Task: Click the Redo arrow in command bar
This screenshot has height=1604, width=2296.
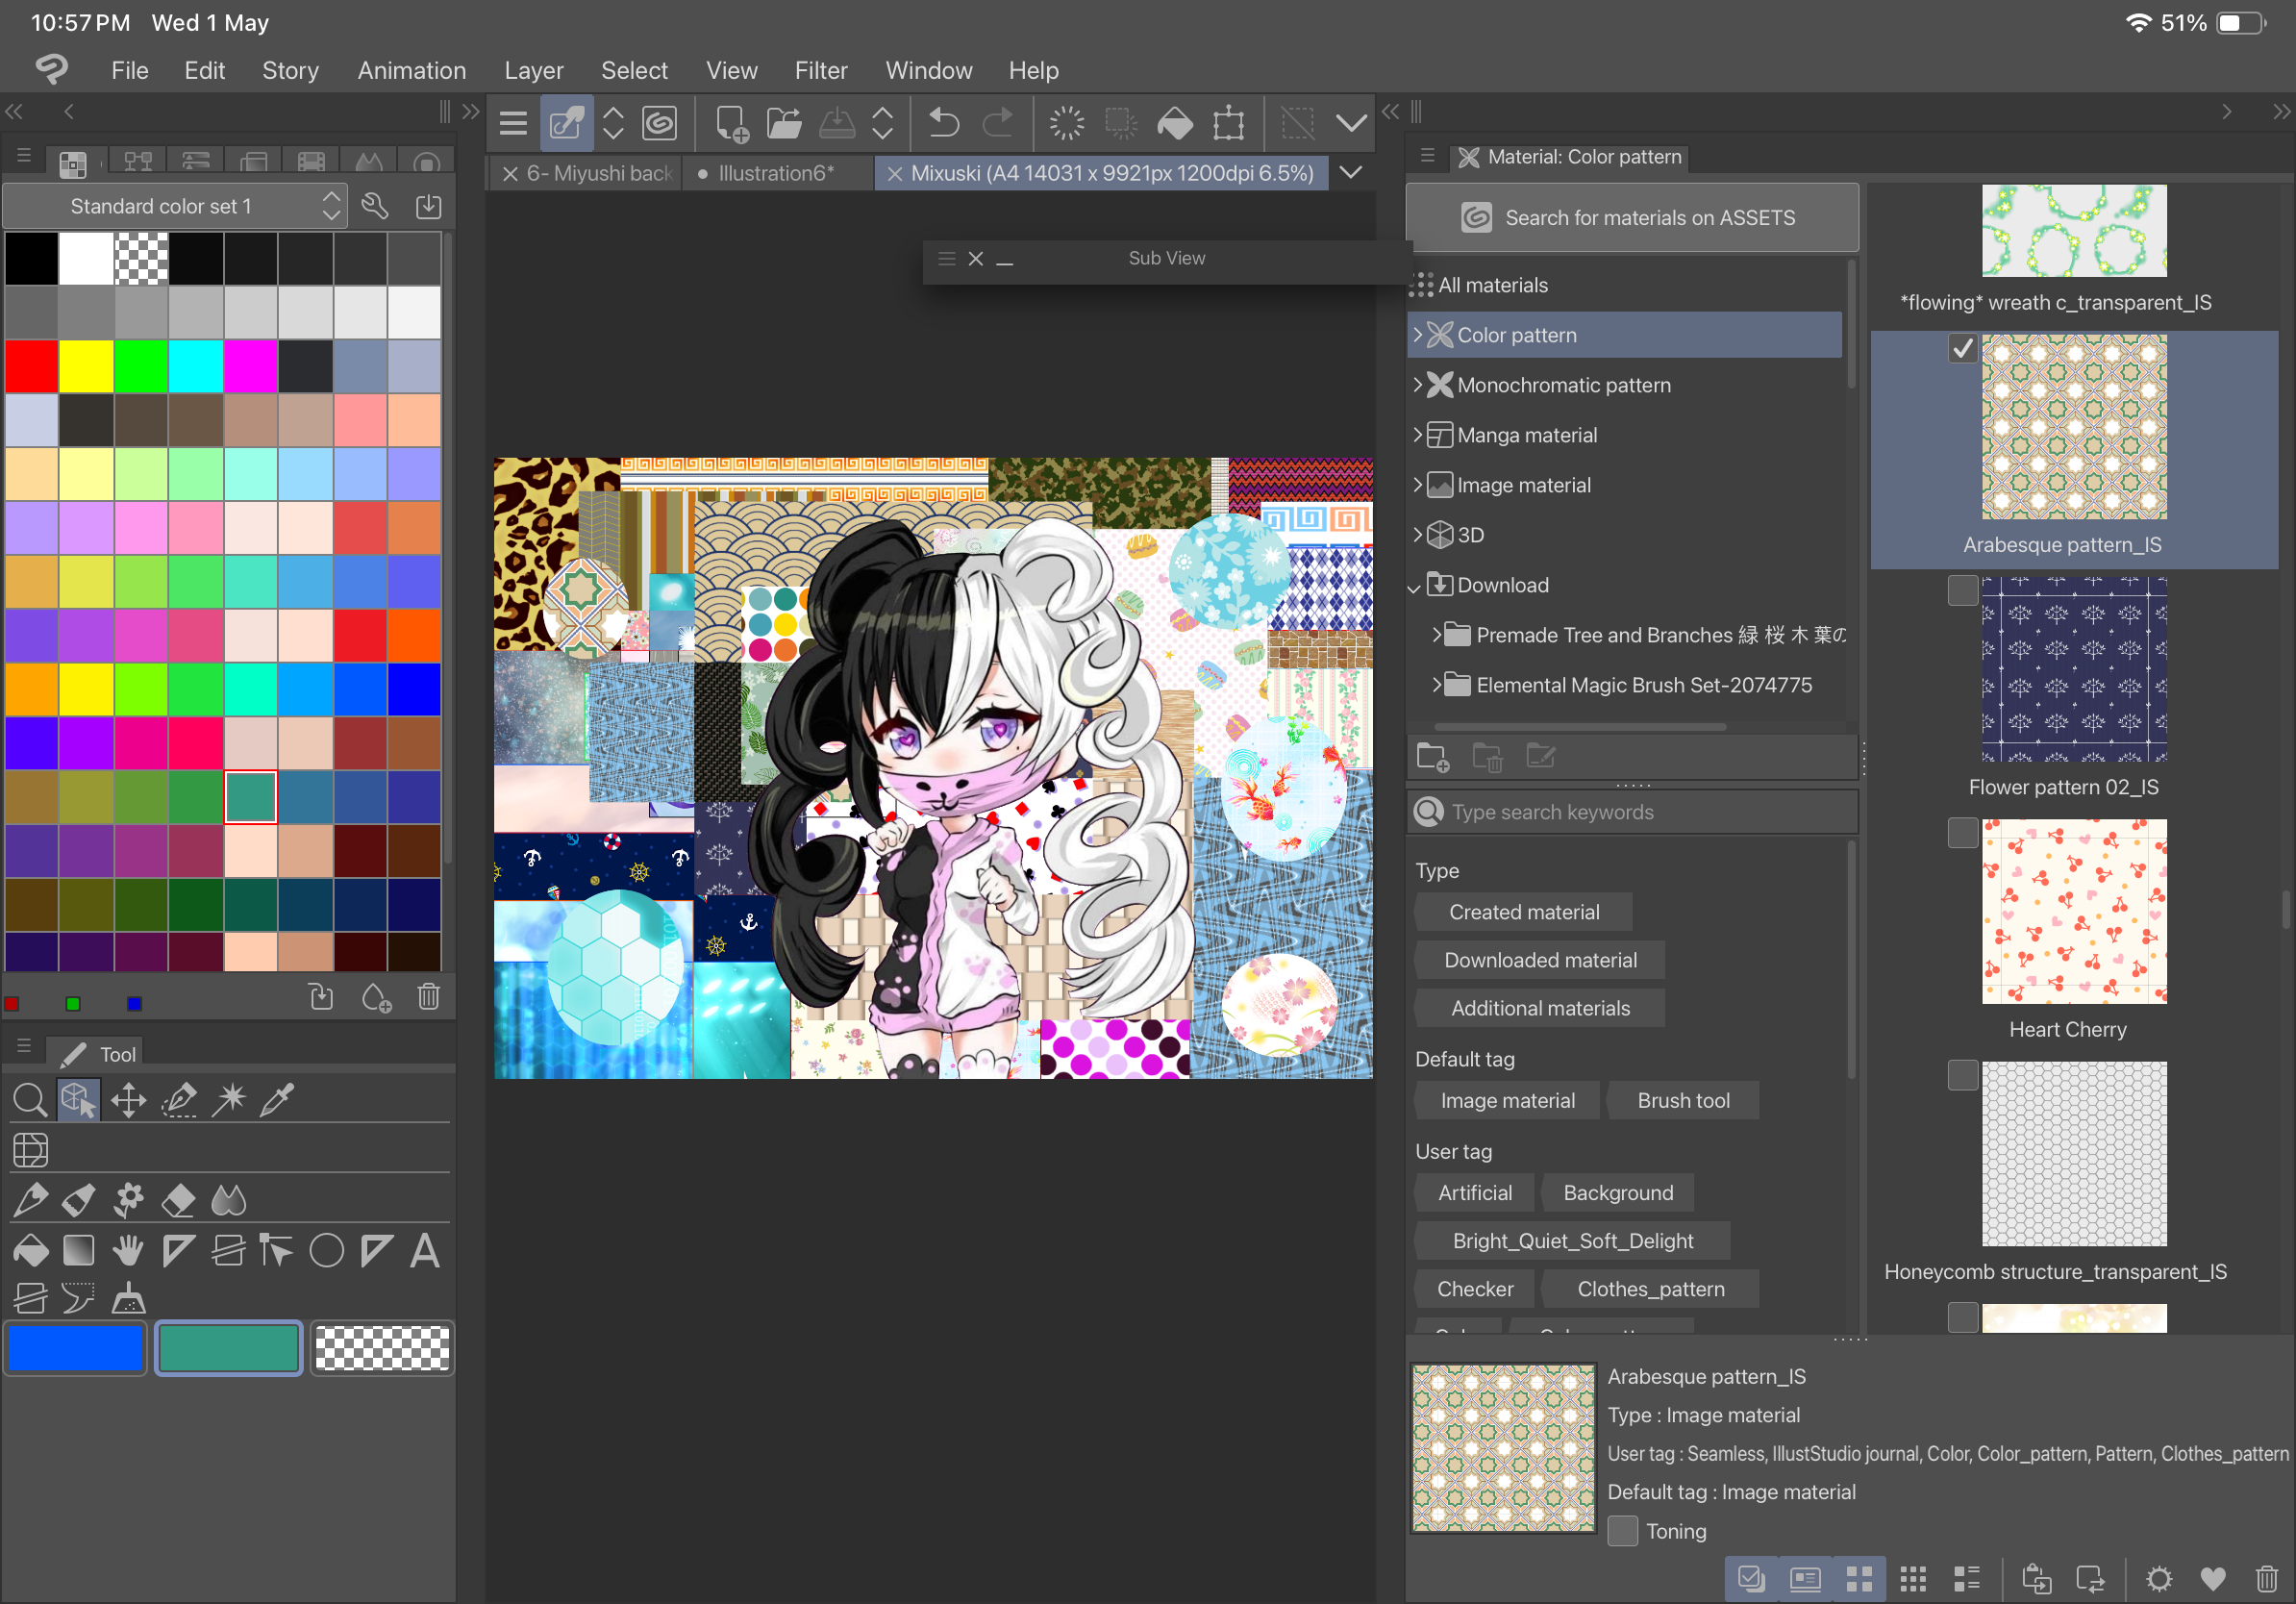Action: click(x=997, y=123)
